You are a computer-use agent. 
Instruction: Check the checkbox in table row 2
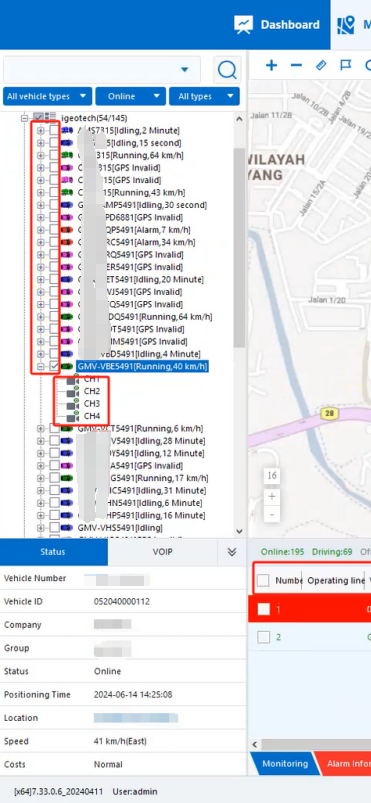click(x=263, y=637)
